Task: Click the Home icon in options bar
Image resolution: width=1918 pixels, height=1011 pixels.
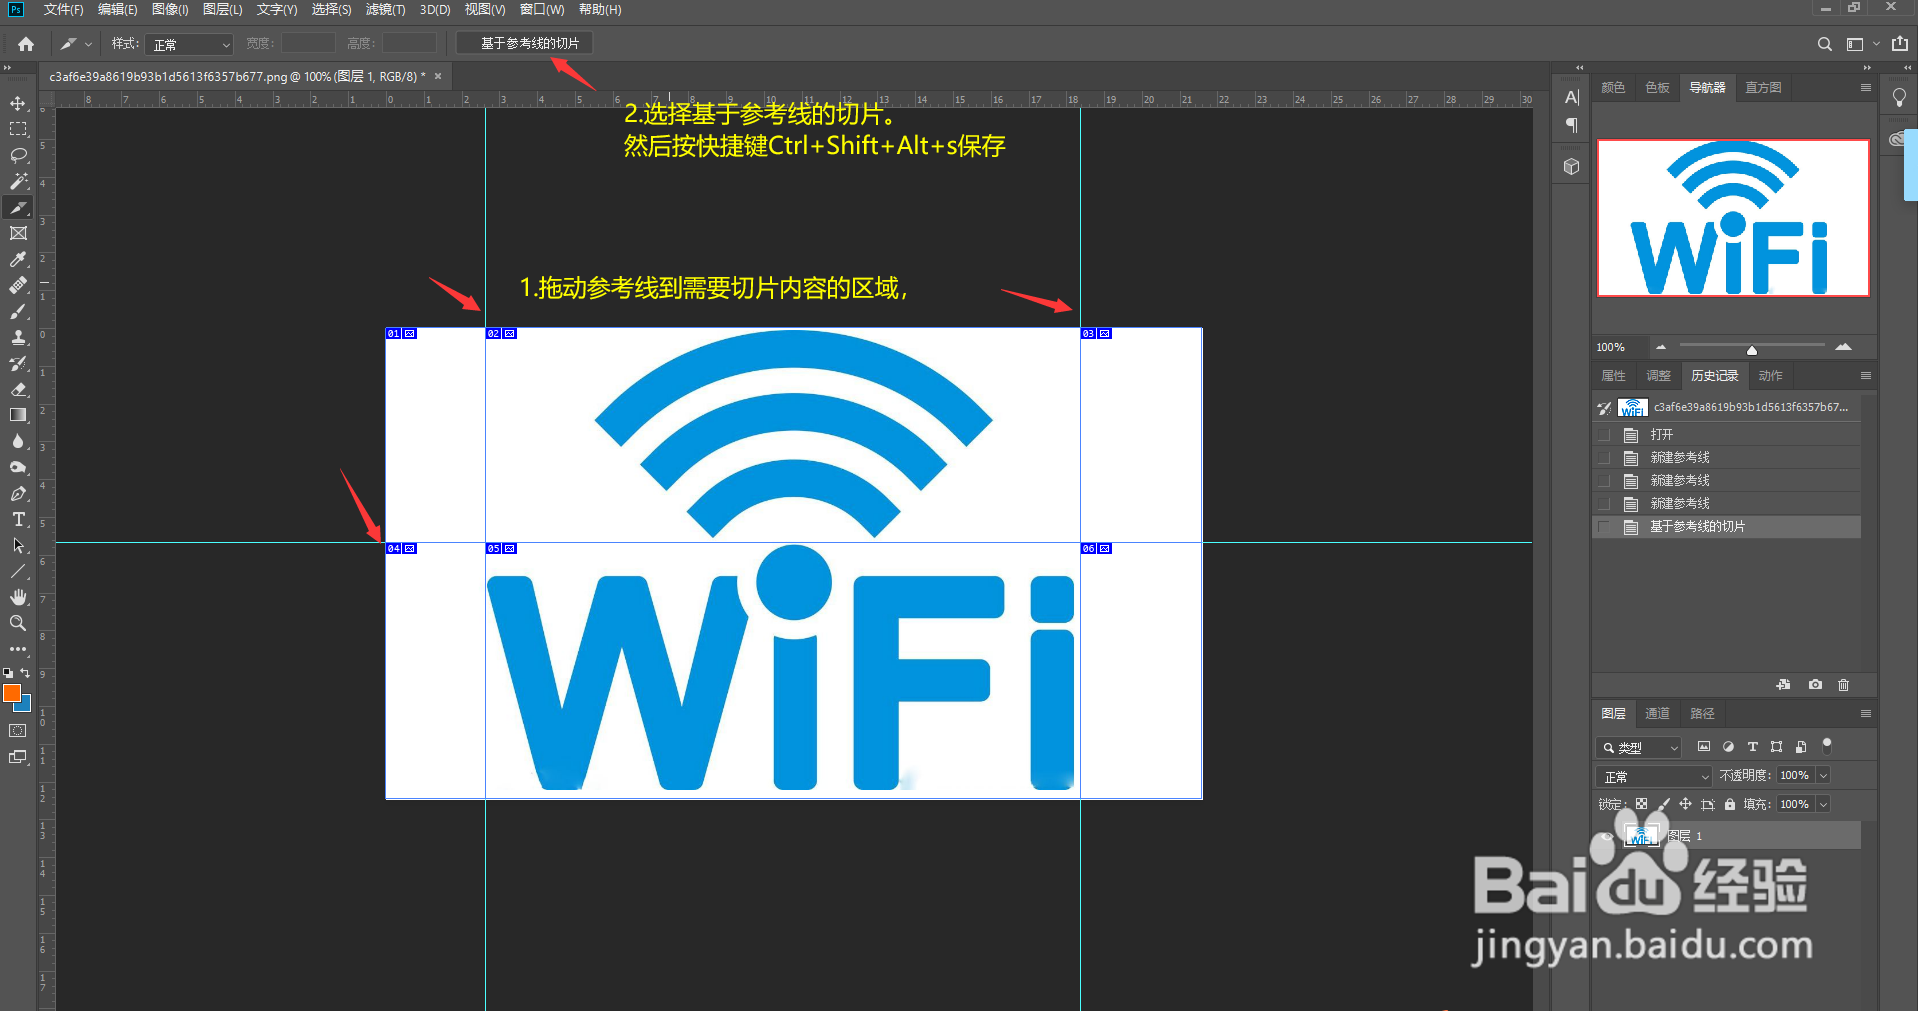Action: click(26, 43)
